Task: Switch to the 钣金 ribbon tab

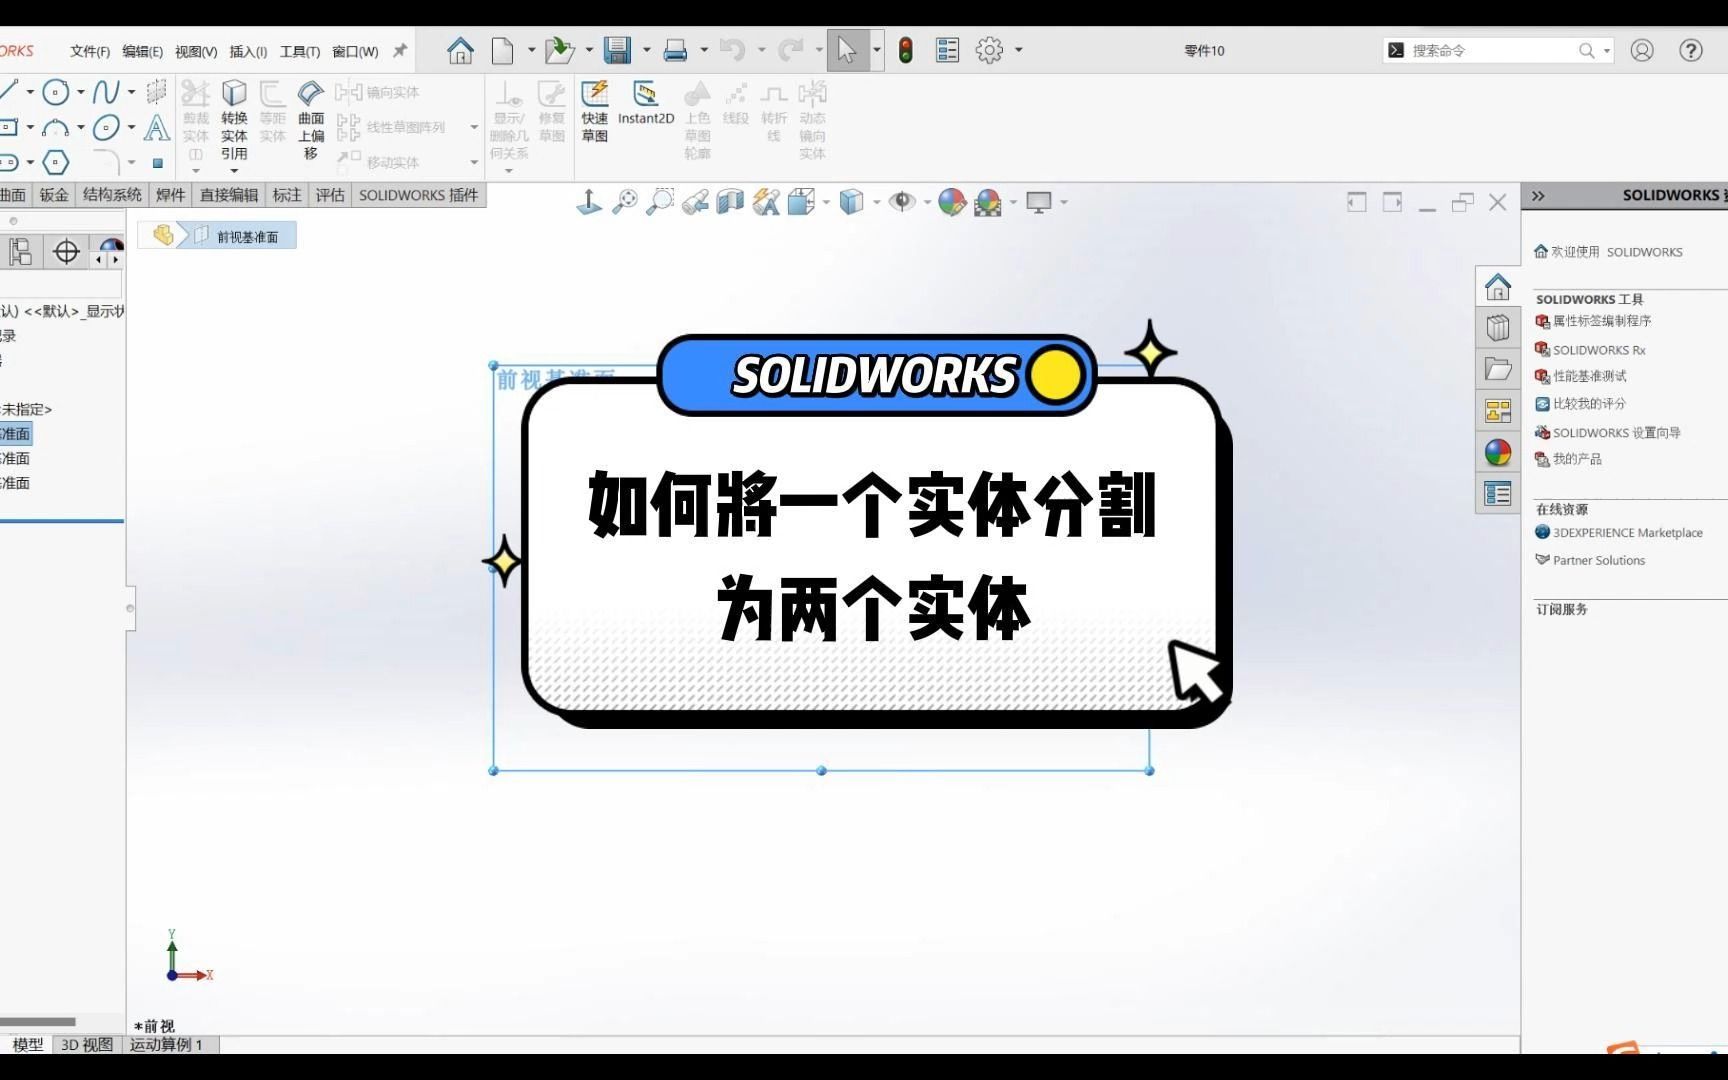Action: [x=54, y=195]
